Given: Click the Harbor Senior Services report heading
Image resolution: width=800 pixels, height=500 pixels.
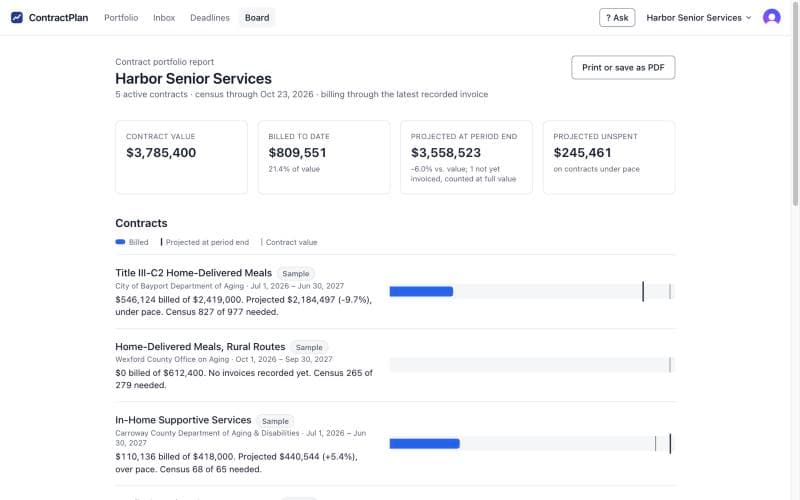Looking at the screenshot, I should 193,79.
